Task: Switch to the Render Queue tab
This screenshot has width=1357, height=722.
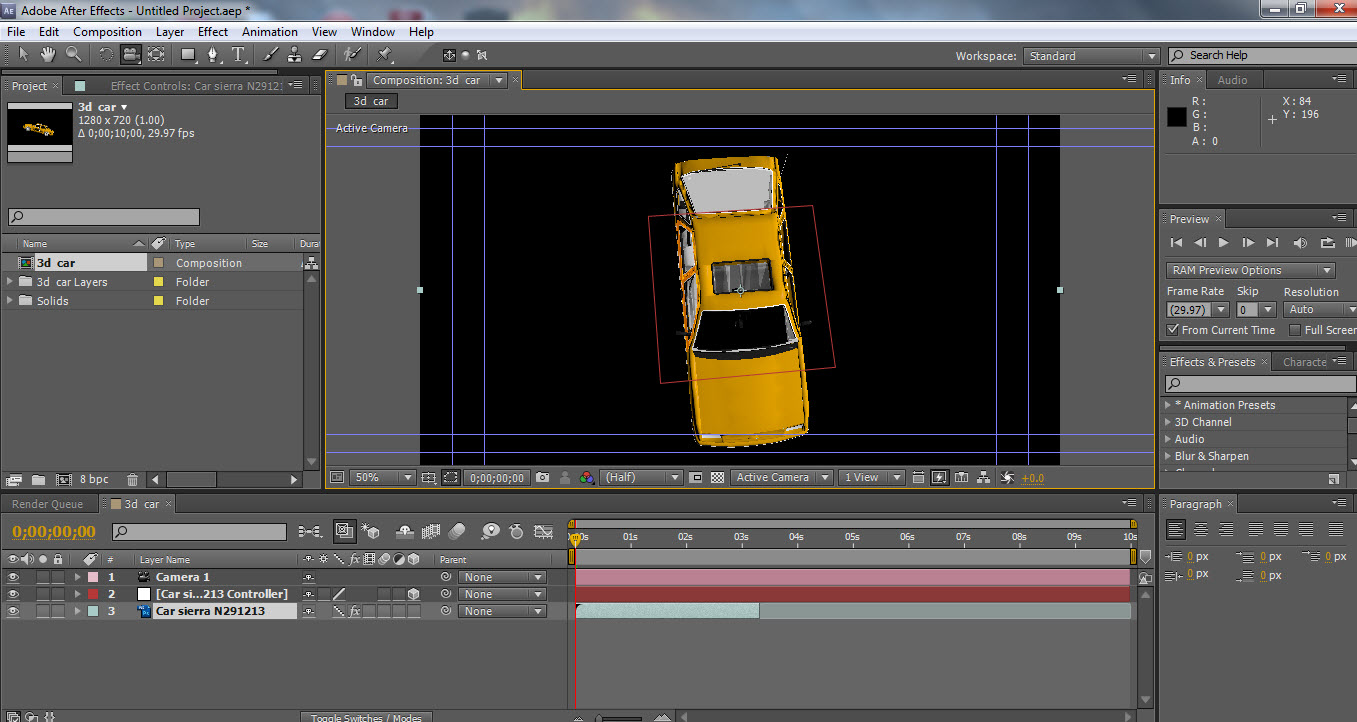Action: tap(48, 504)
